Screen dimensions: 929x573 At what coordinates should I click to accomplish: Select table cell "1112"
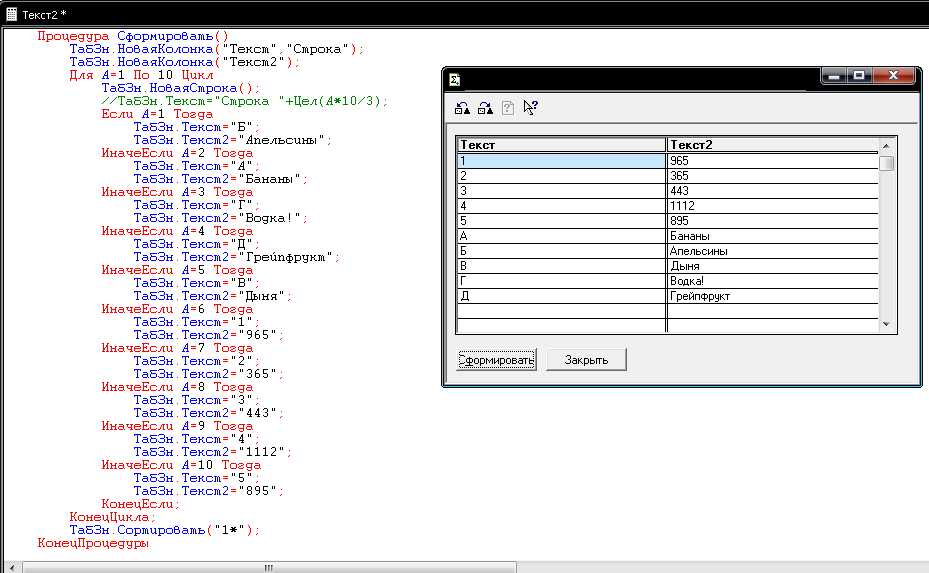(x=773, y=206)
